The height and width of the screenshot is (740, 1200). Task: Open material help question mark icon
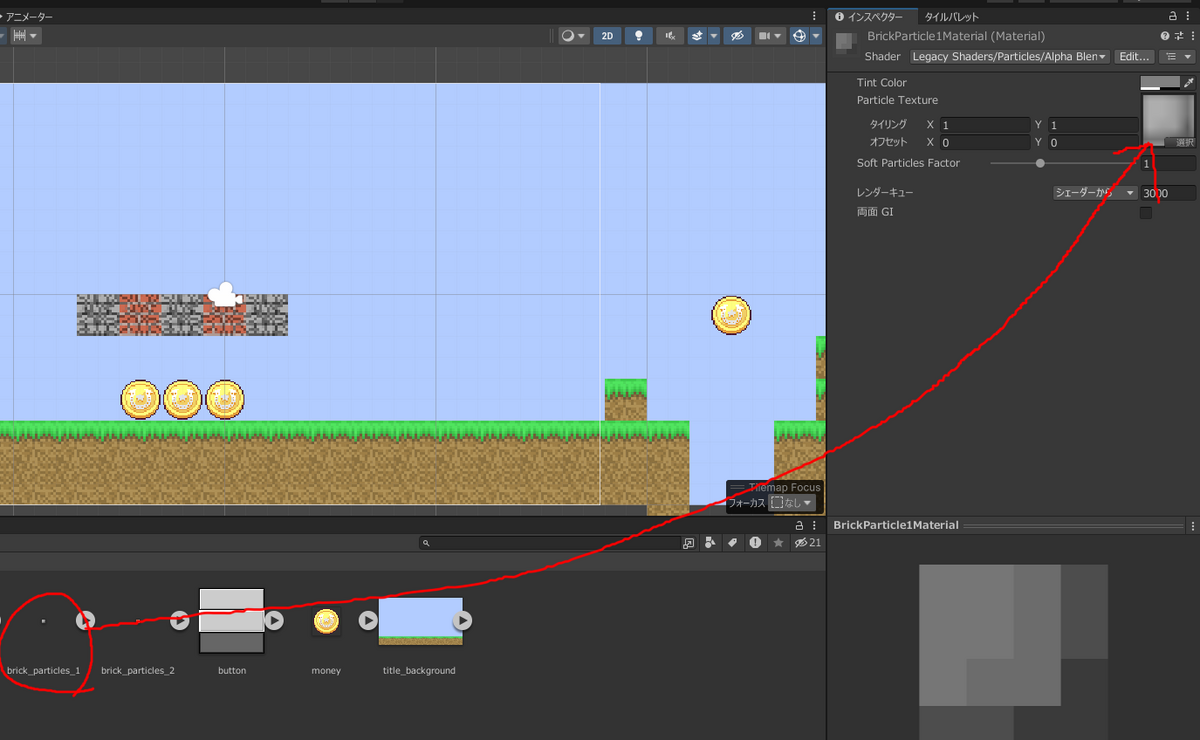(1165, 36)
